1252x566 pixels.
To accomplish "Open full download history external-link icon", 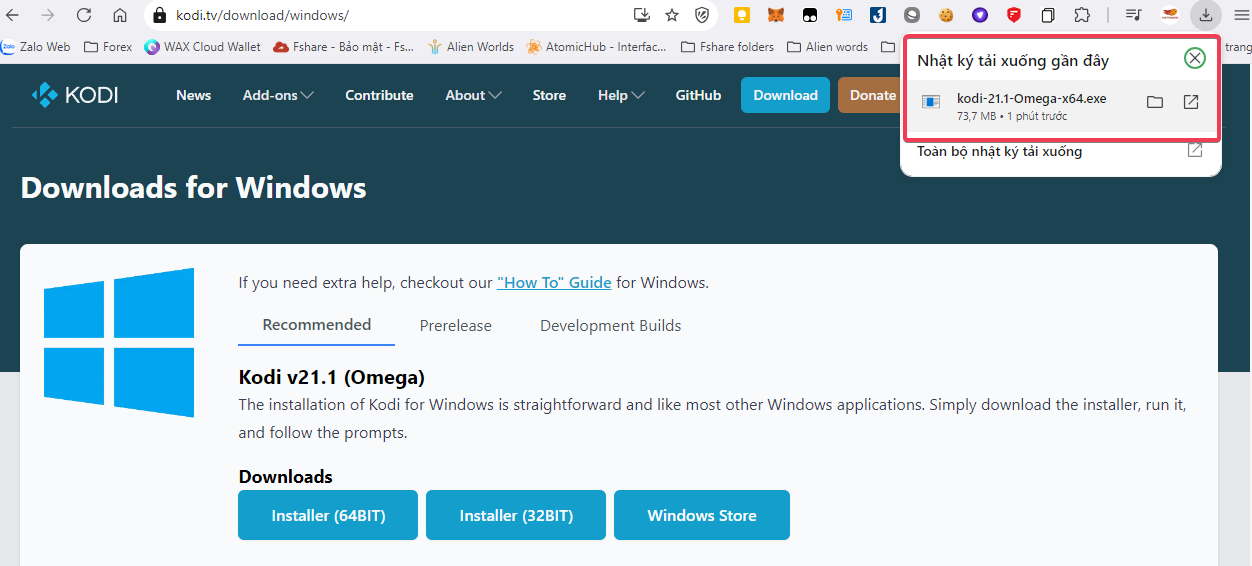I will [1195, 150].
